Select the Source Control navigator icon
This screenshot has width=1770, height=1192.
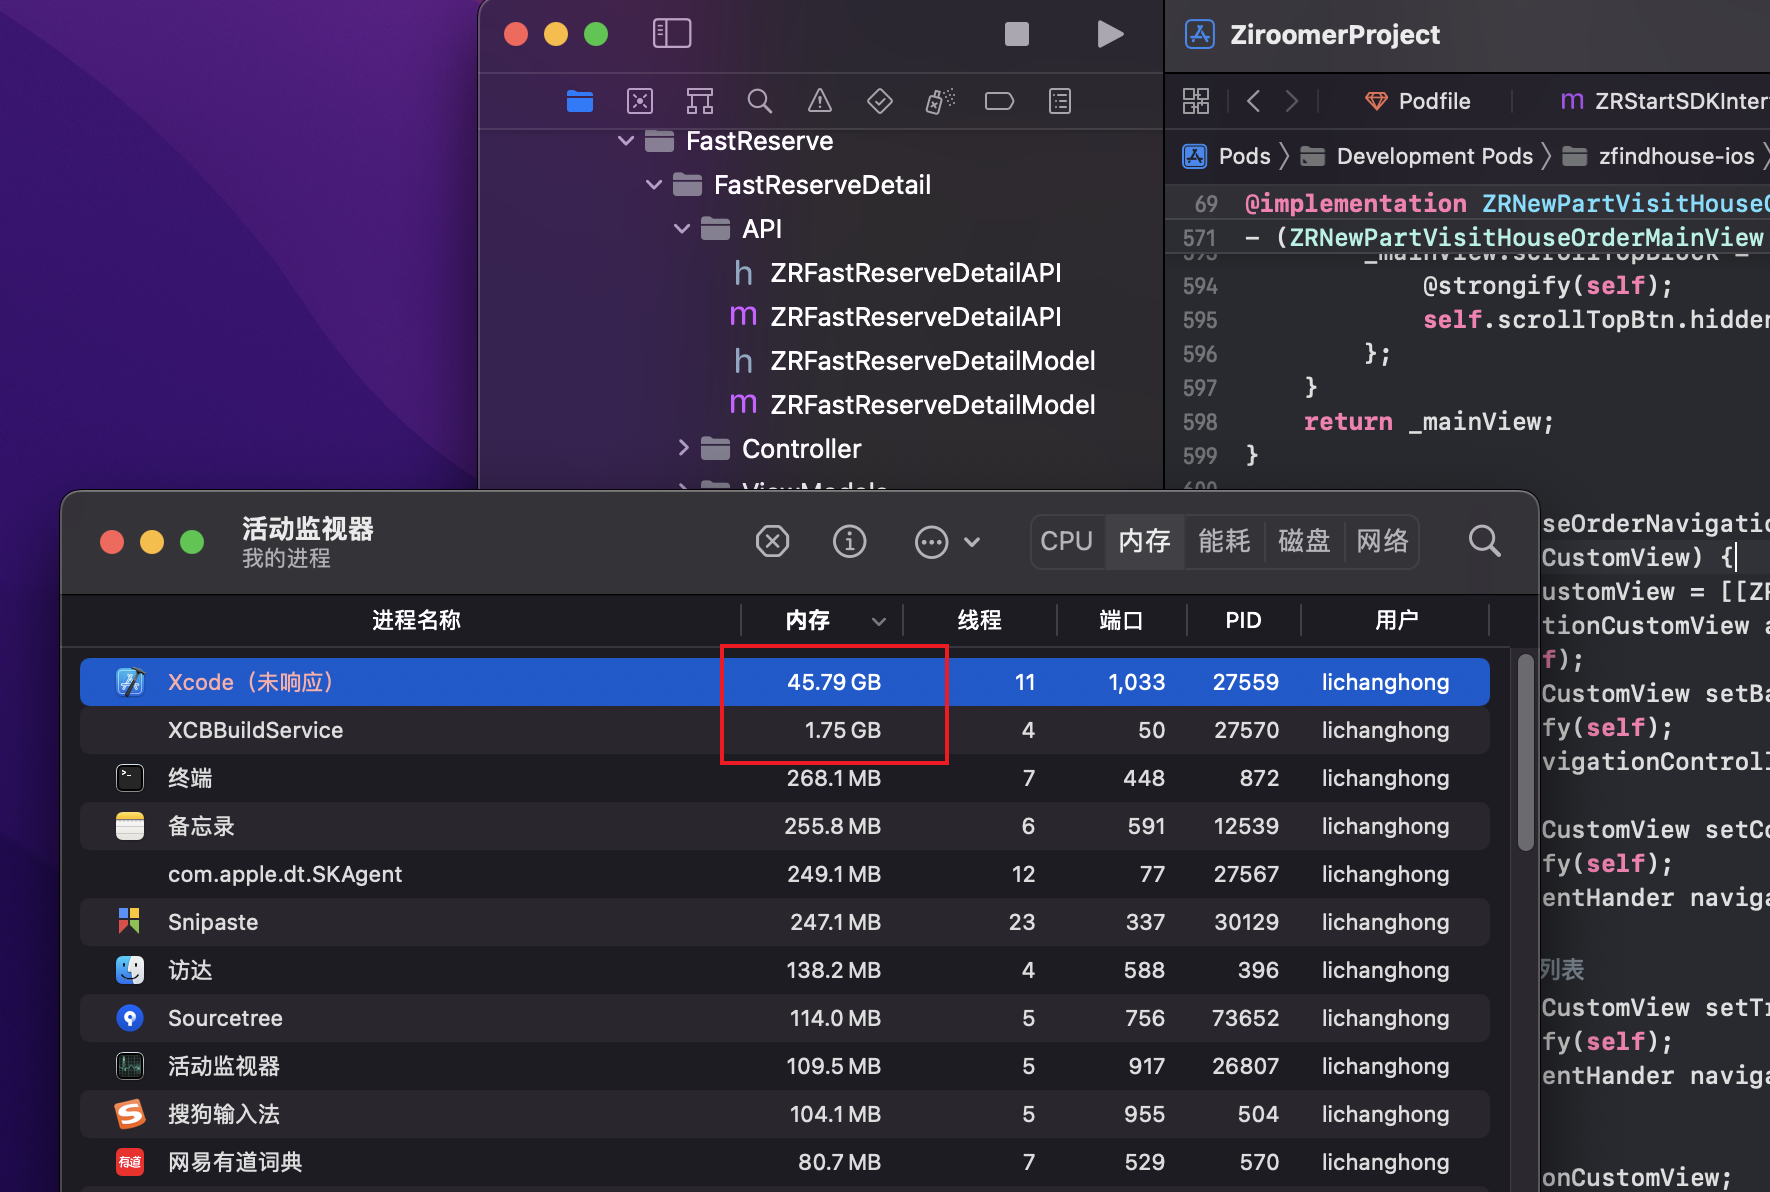pyautogui.click(x=640, y=101)
